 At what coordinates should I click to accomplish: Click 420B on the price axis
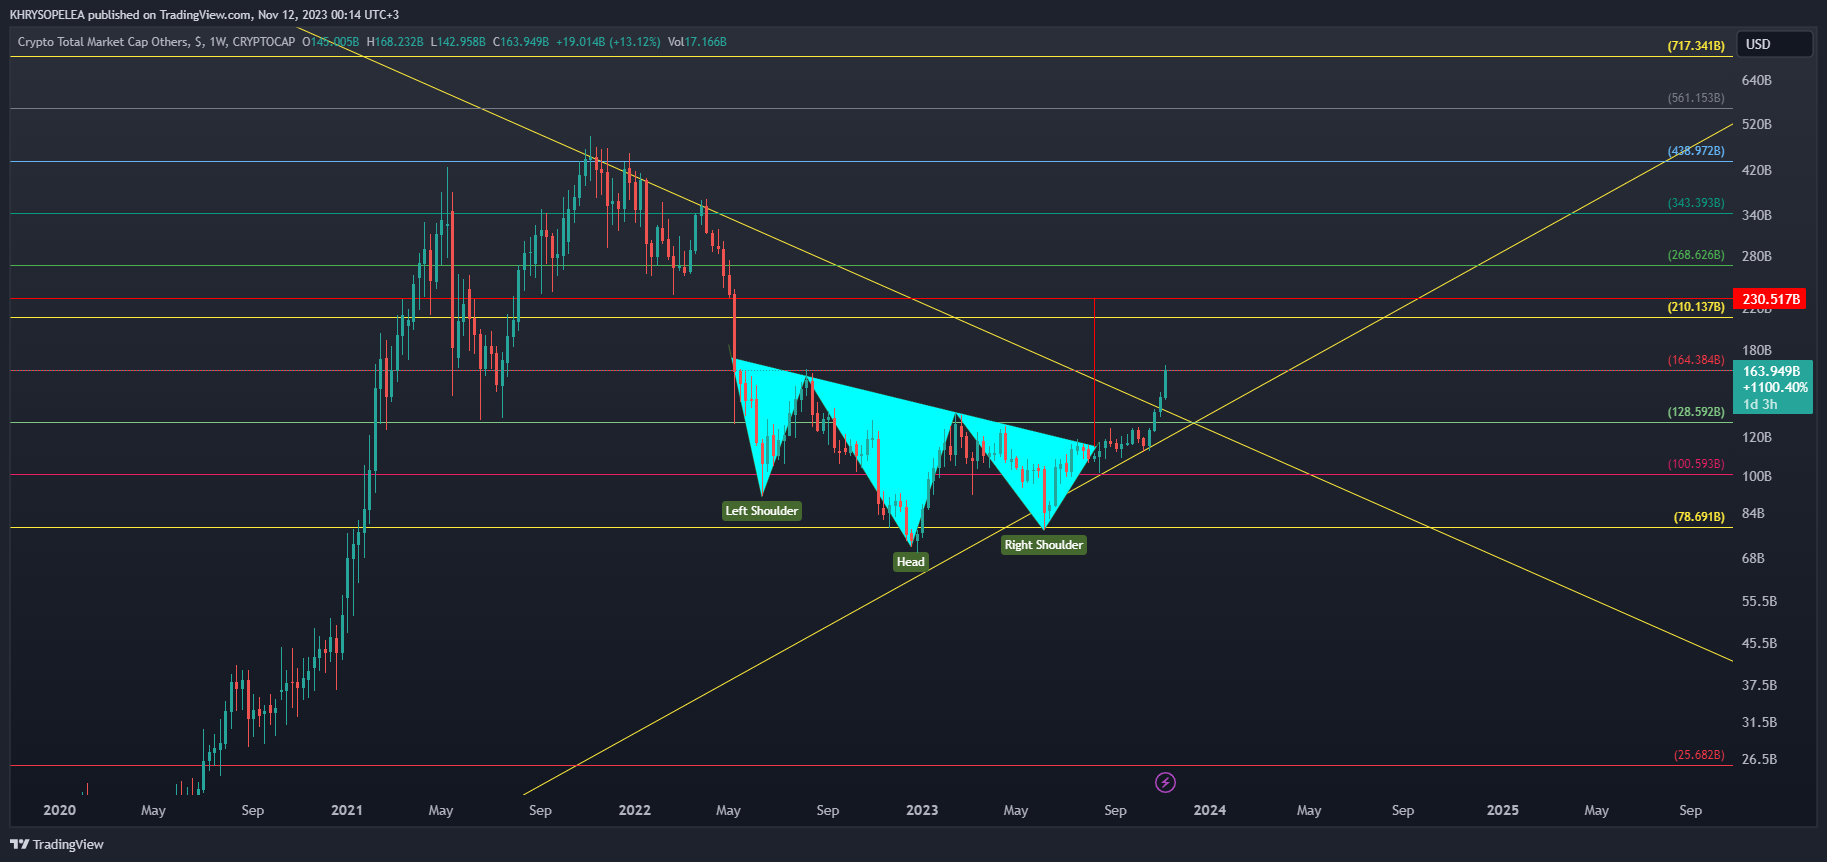(x=1757, y=170)
